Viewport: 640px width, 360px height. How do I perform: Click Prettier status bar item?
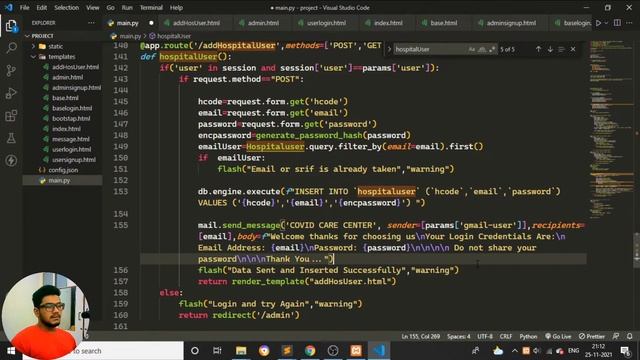(592, 336)
